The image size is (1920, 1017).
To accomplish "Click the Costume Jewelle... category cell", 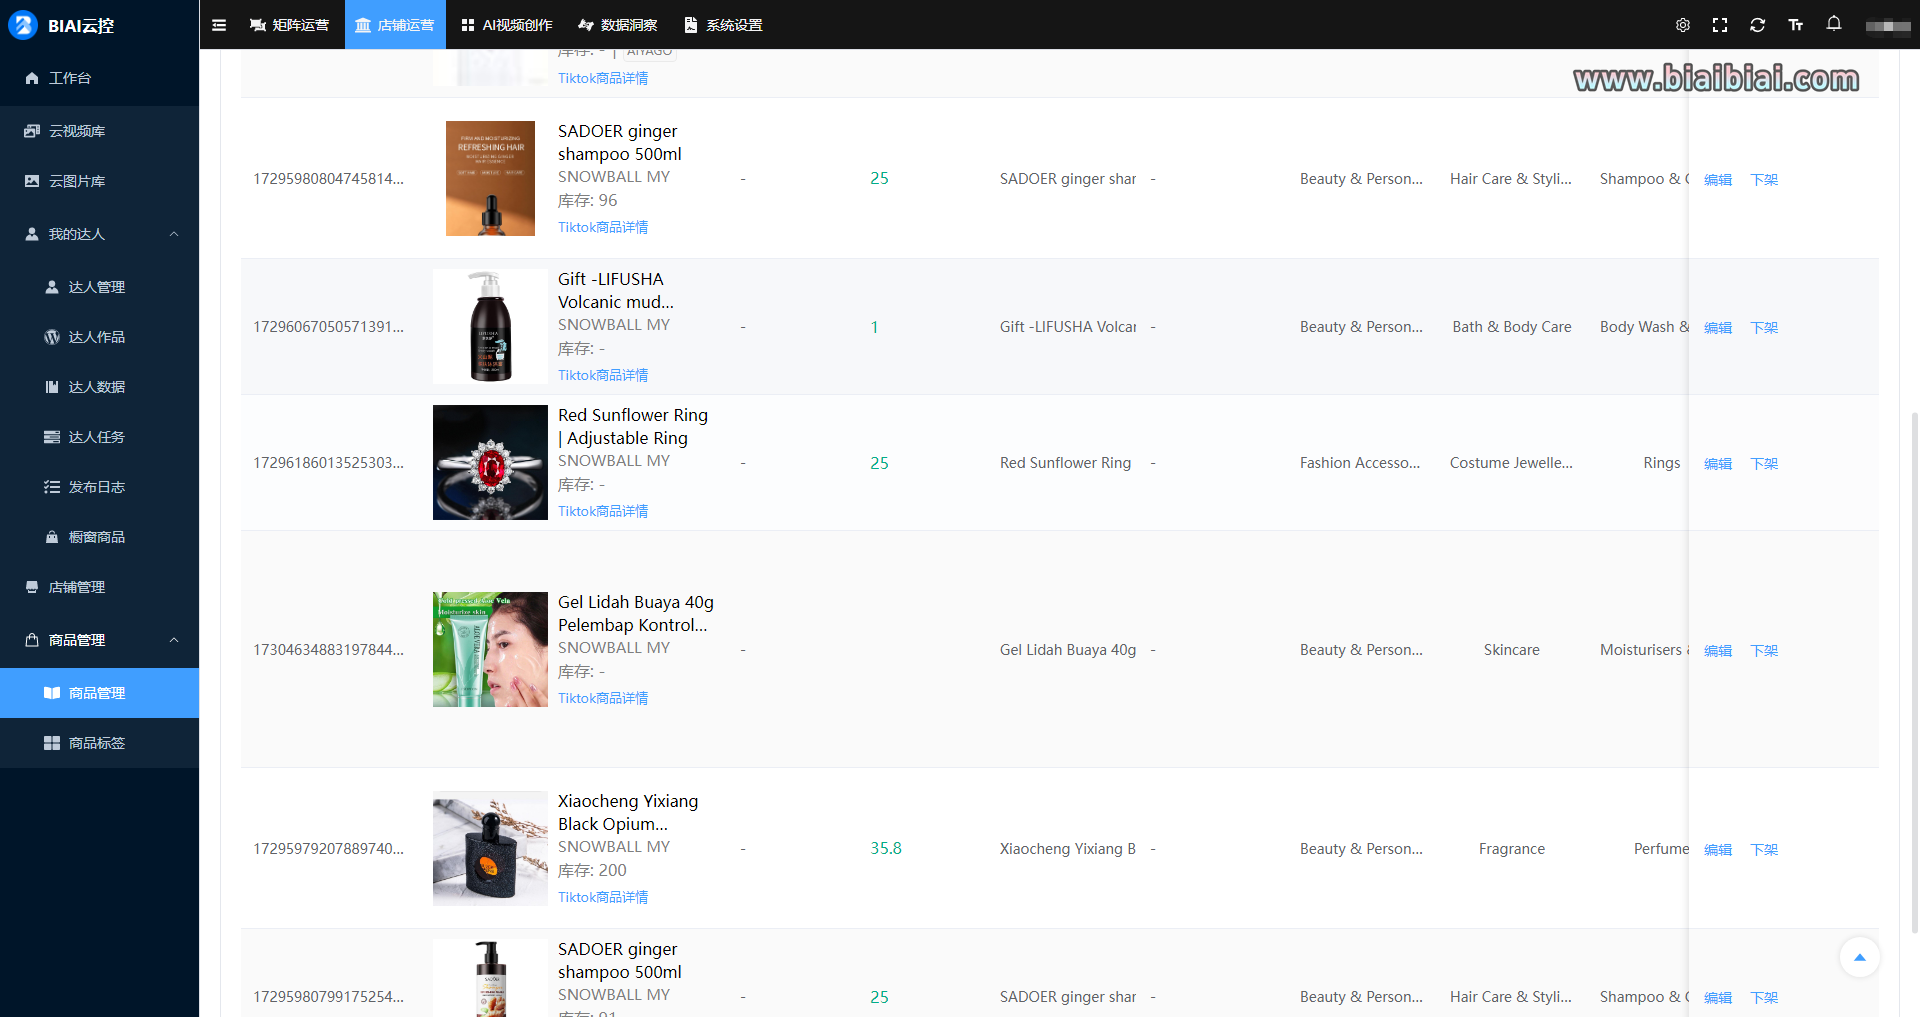I will (1512, 463).
